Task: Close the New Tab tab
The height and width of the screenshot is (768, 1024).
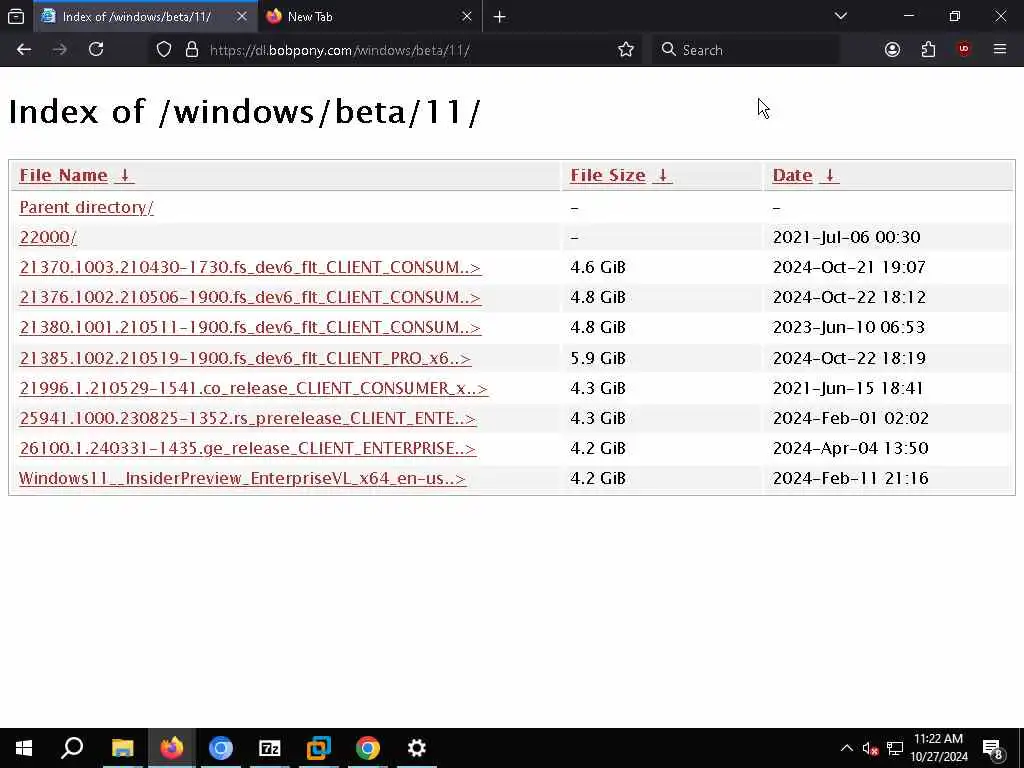Action: 466,16
